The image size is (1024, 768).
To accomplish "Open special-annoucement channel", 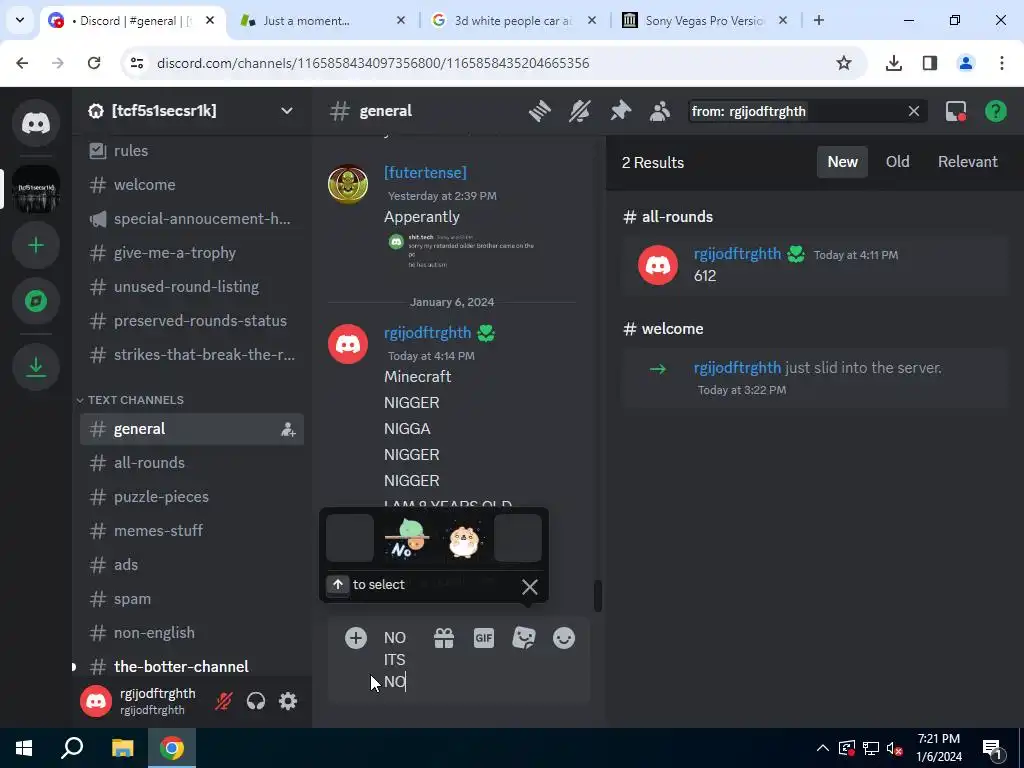I will click(192, 219).
